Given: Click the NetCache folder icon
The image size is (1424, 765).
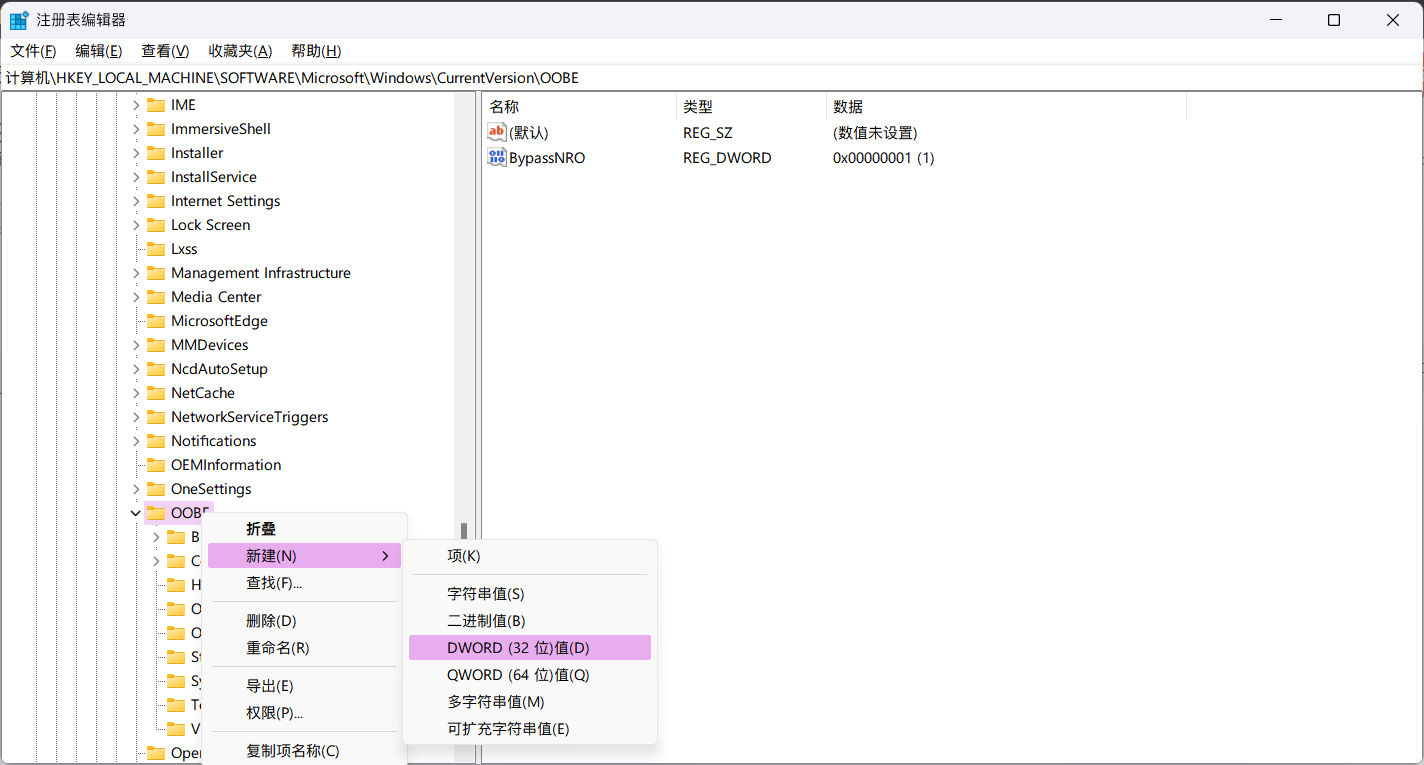Looking at the screenshot, I should click(x=157, y=392).
